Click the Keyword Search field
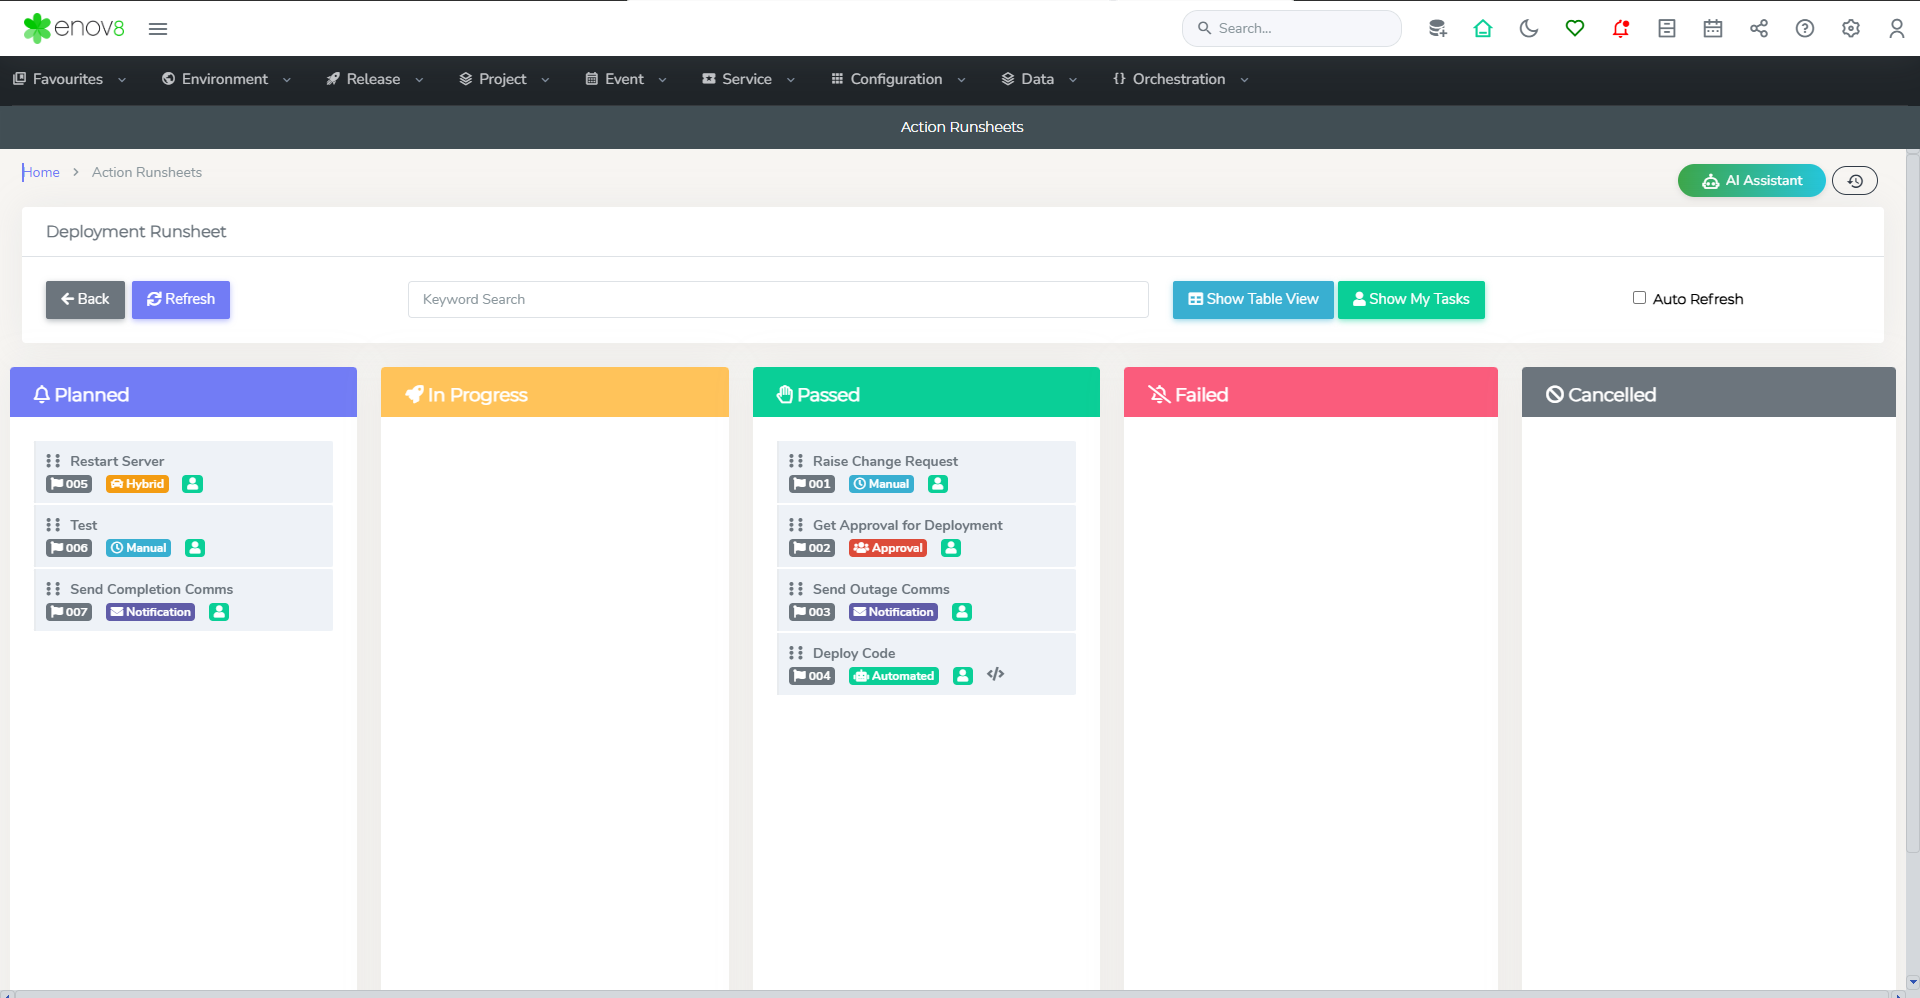1920x998 pixels. tap(777, 299)
